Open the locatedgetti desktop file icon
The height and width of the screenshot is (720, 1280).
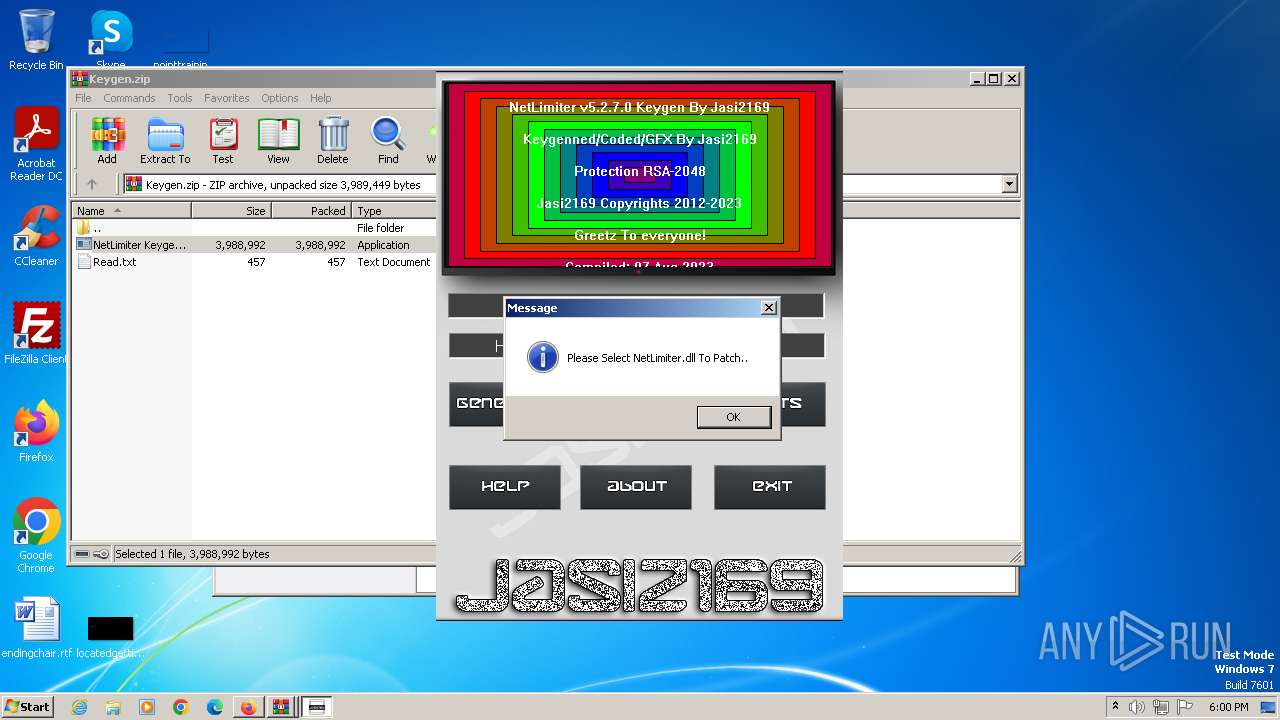coord(110,636)
